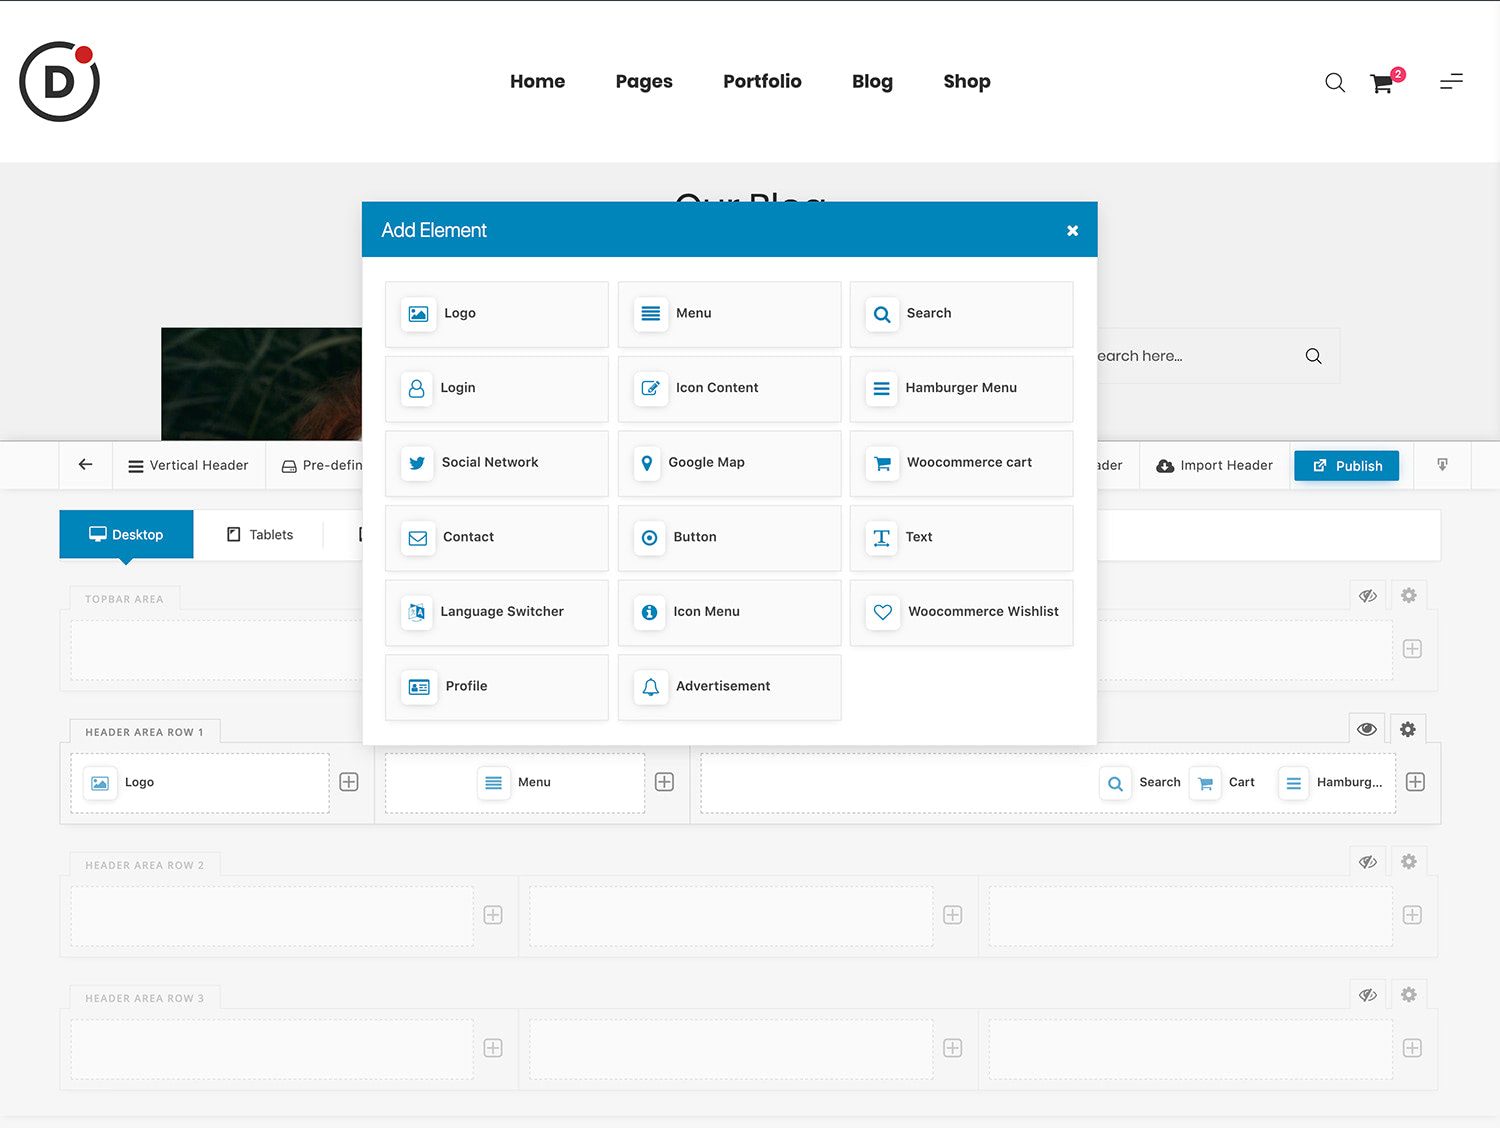The height and width of the screenshot is (1128, 1500).
Task: Toggle visibility of Header Area Row 1
Action: 1367,730
